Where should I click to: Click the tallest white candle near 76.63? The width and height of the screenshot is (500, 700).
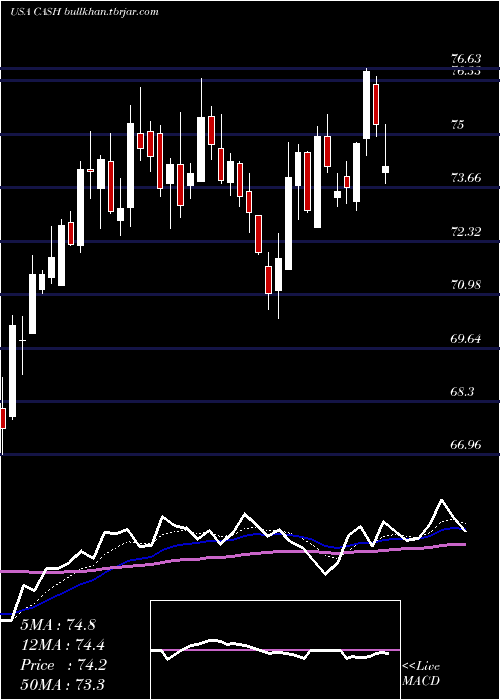[x=367, y=105]
